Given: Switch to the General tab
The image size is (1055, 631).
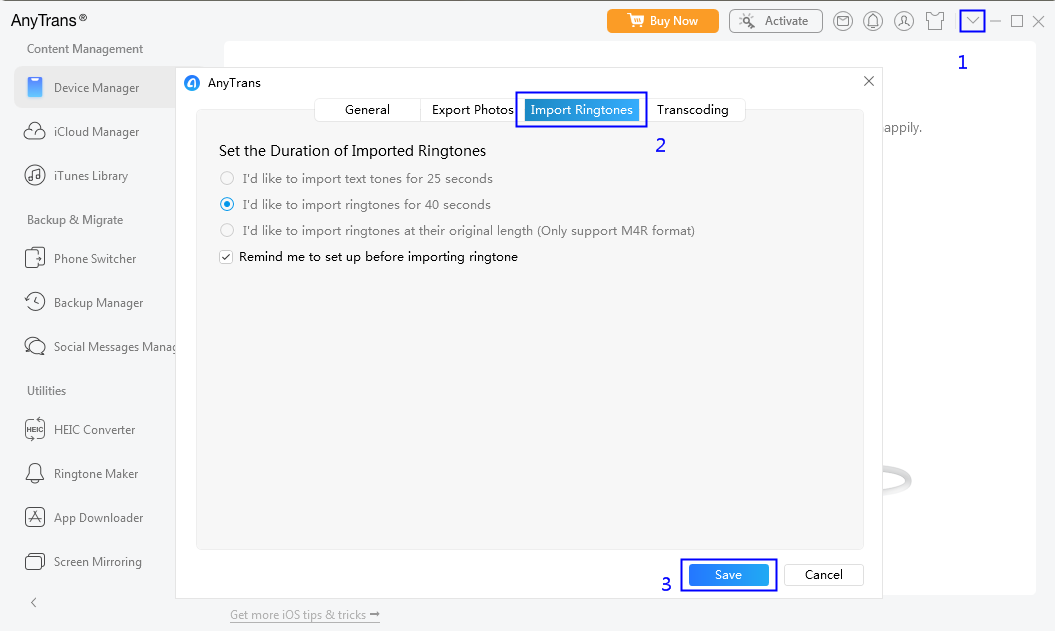Looking at the screenshot, I should pos(367,110).
